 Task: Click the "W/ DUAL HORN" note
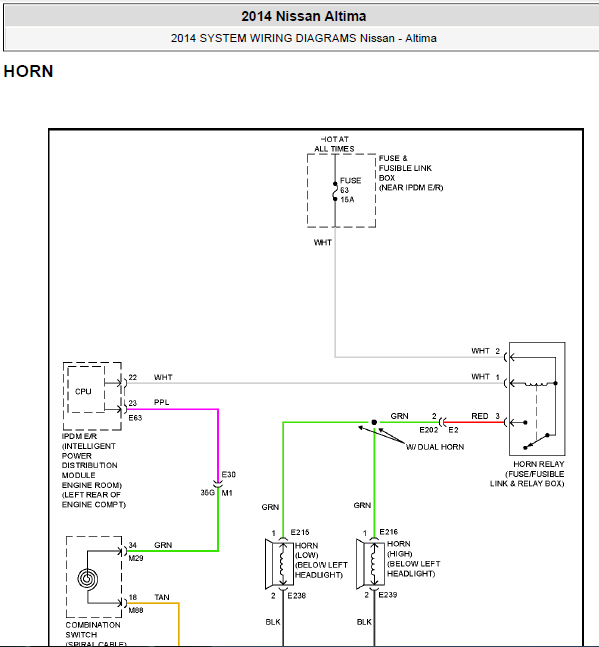[x=435, y=447]
